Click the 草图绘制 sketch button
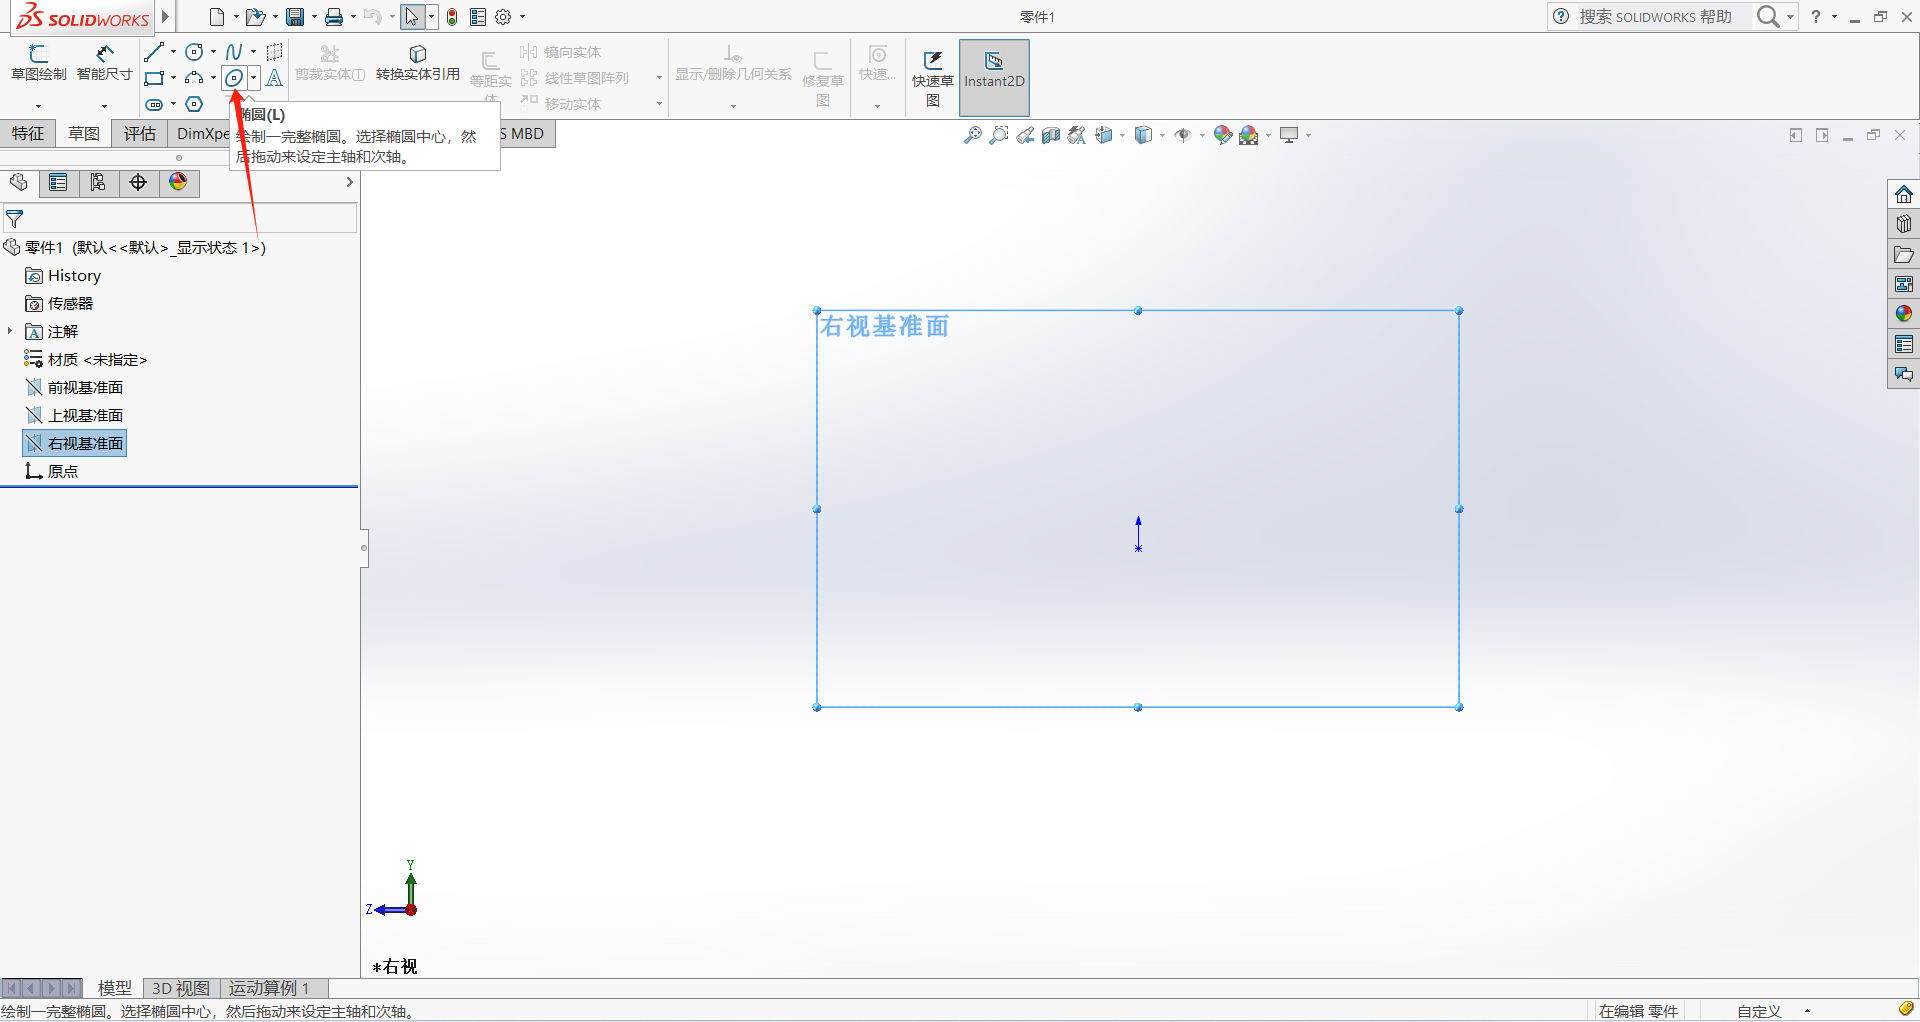 (x=38, y=63)
